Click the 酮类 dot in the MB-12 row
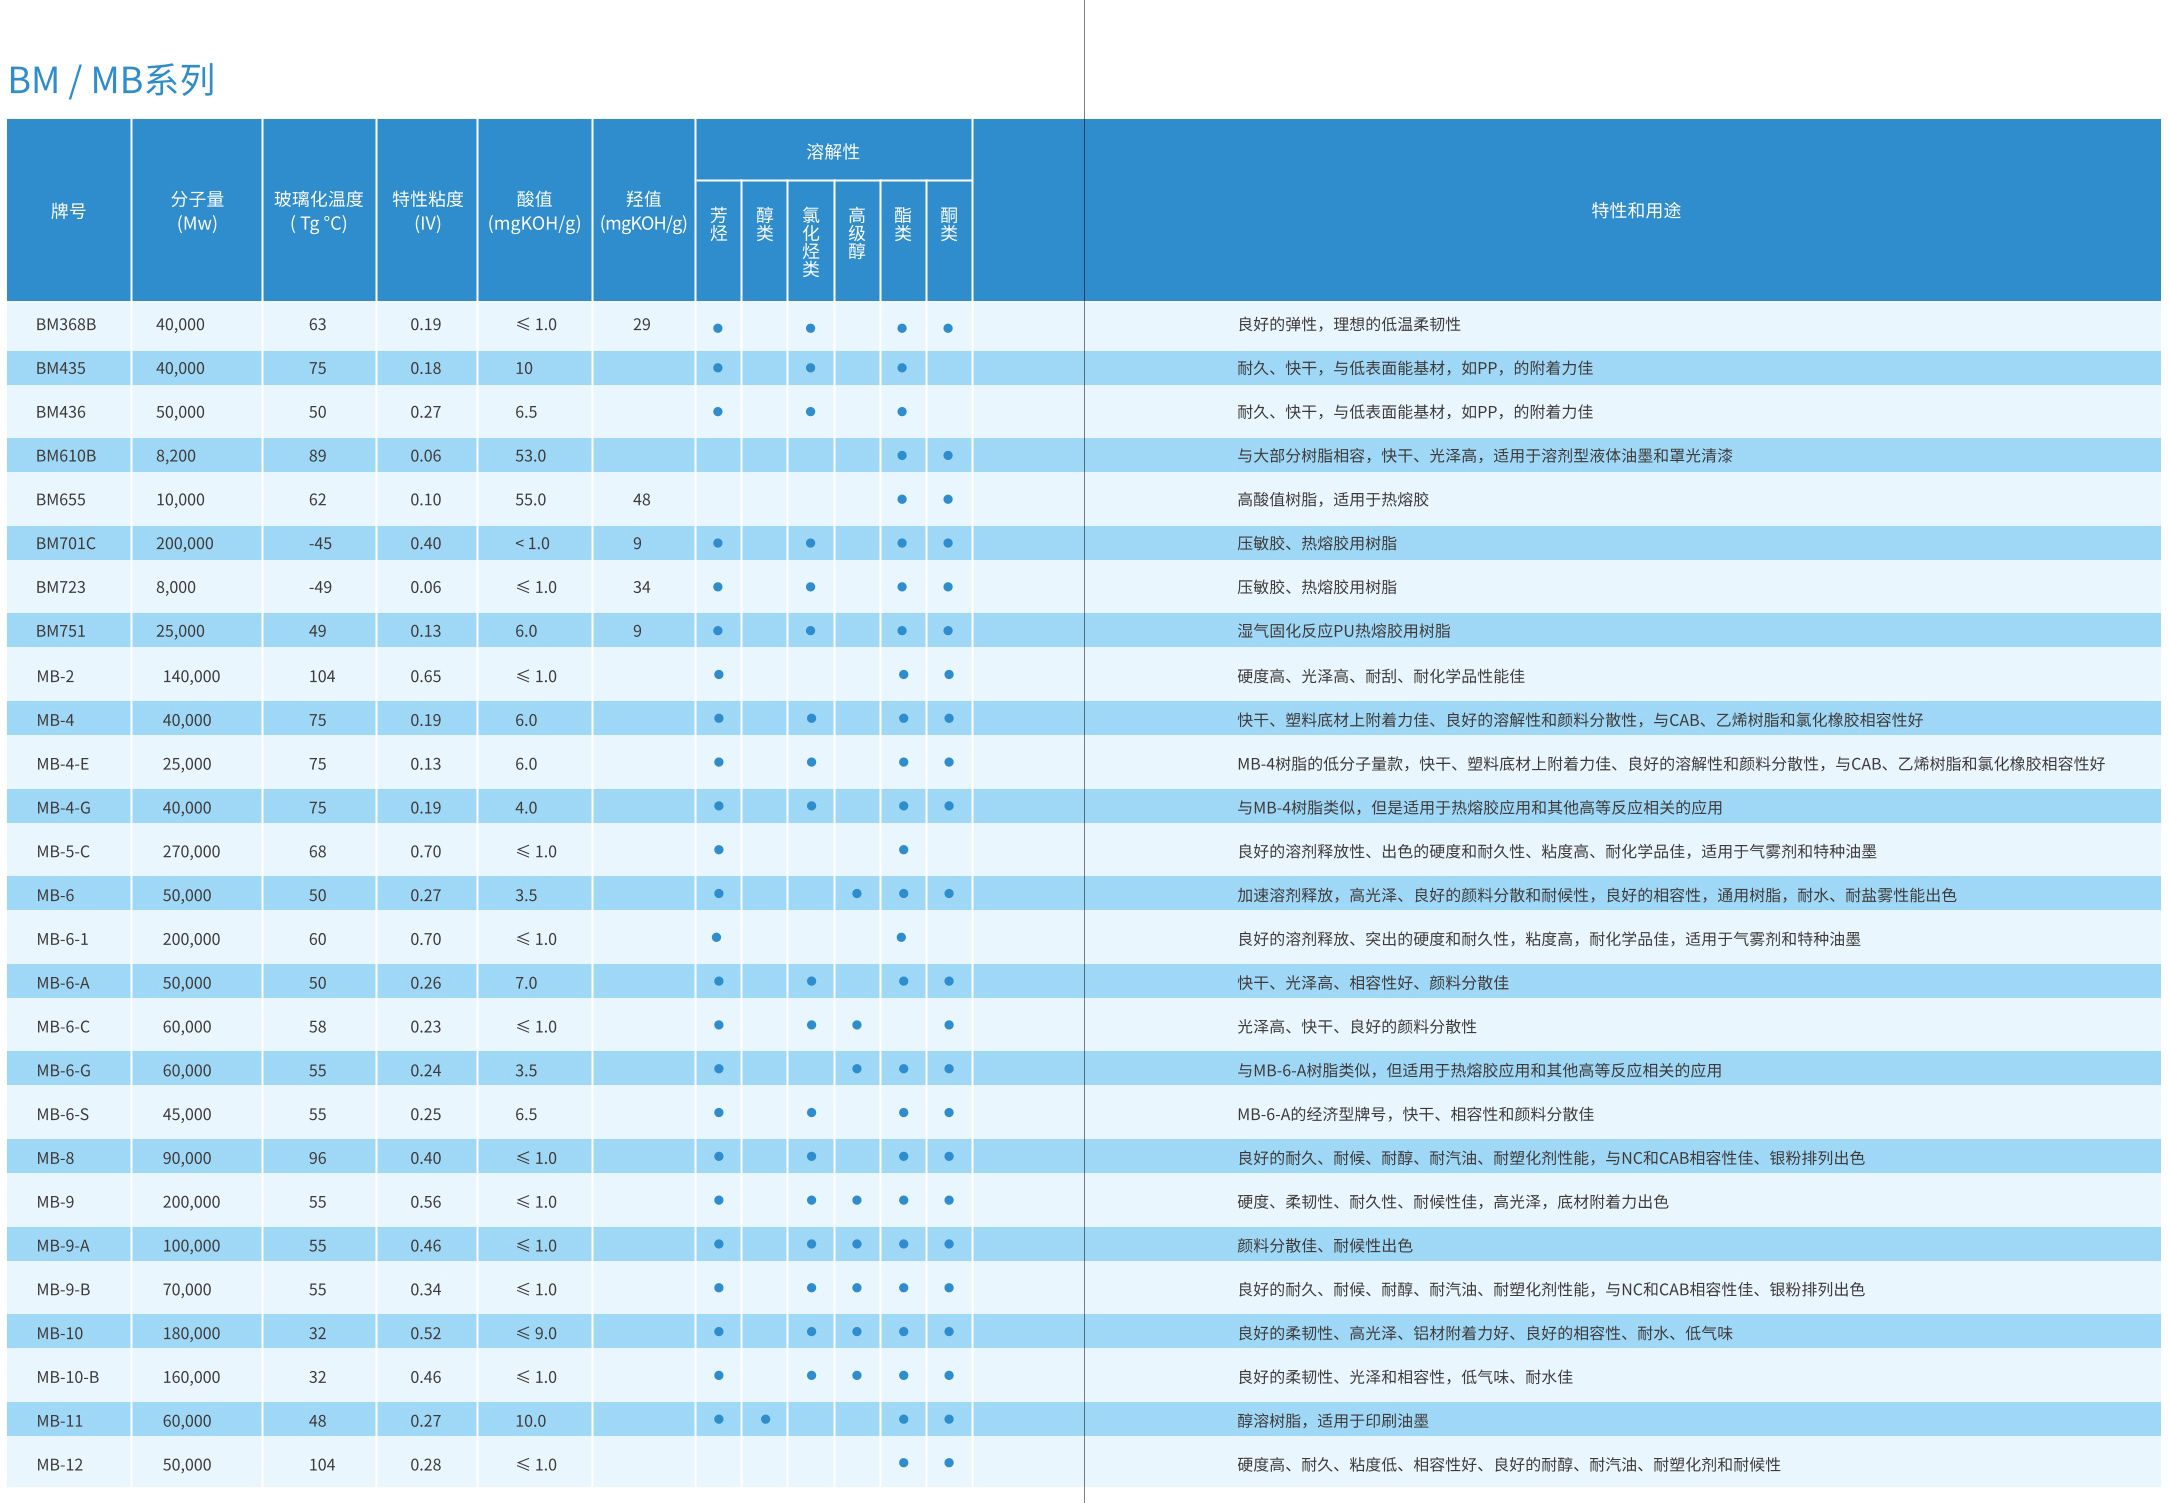The height and width of the screenshot is (1503, 2169). 949,1463
